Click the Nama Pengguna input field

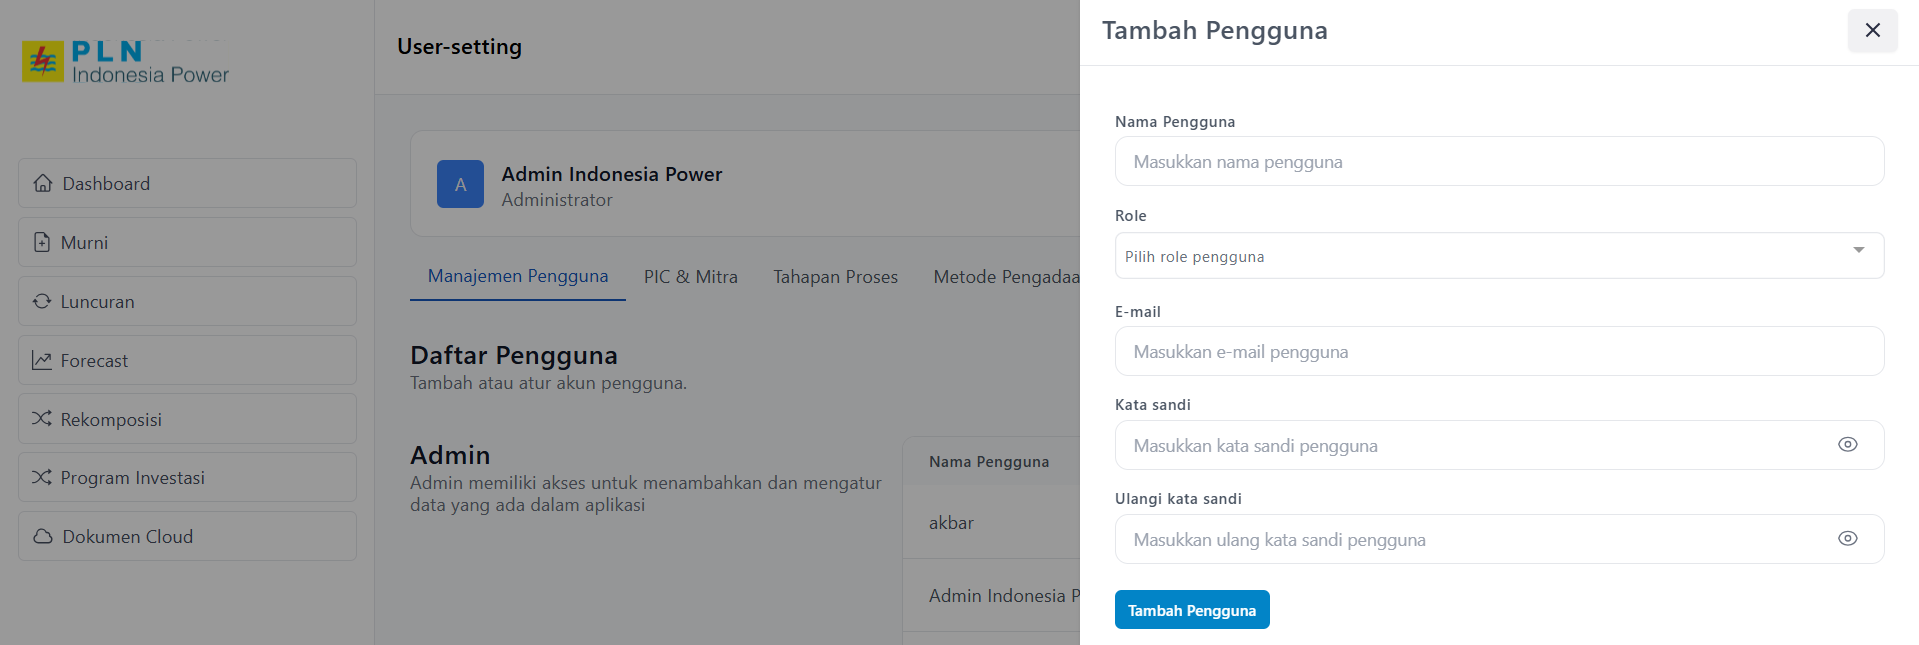click(x=1498, y=162)
